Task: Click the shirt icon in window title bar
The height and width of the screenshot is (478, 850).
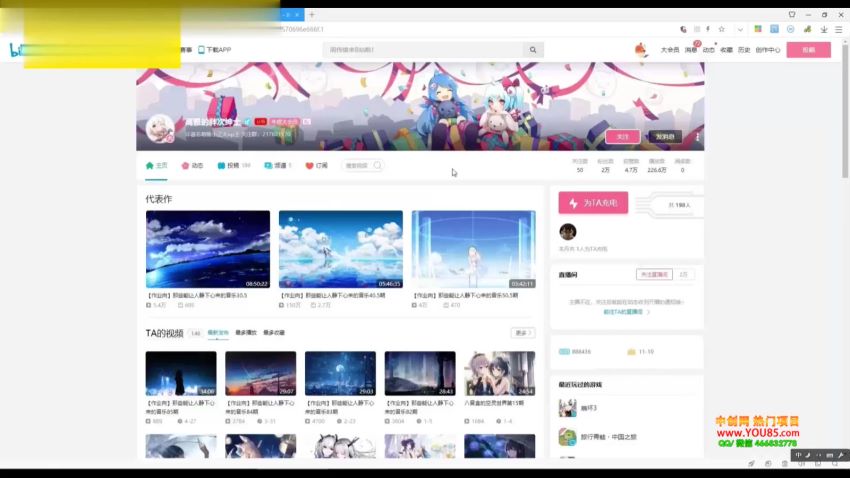Action: click(792, 15)
